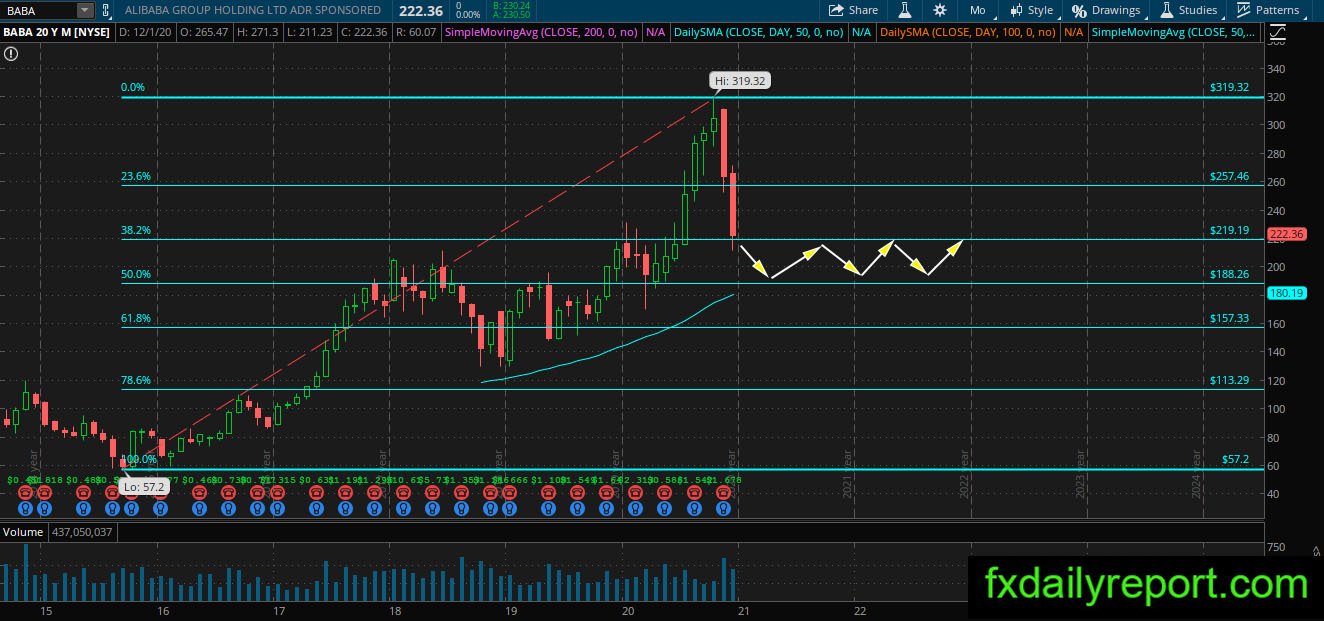Click the chart scale icon under Patterns

pyautogui.click(x=1277, y=32)
